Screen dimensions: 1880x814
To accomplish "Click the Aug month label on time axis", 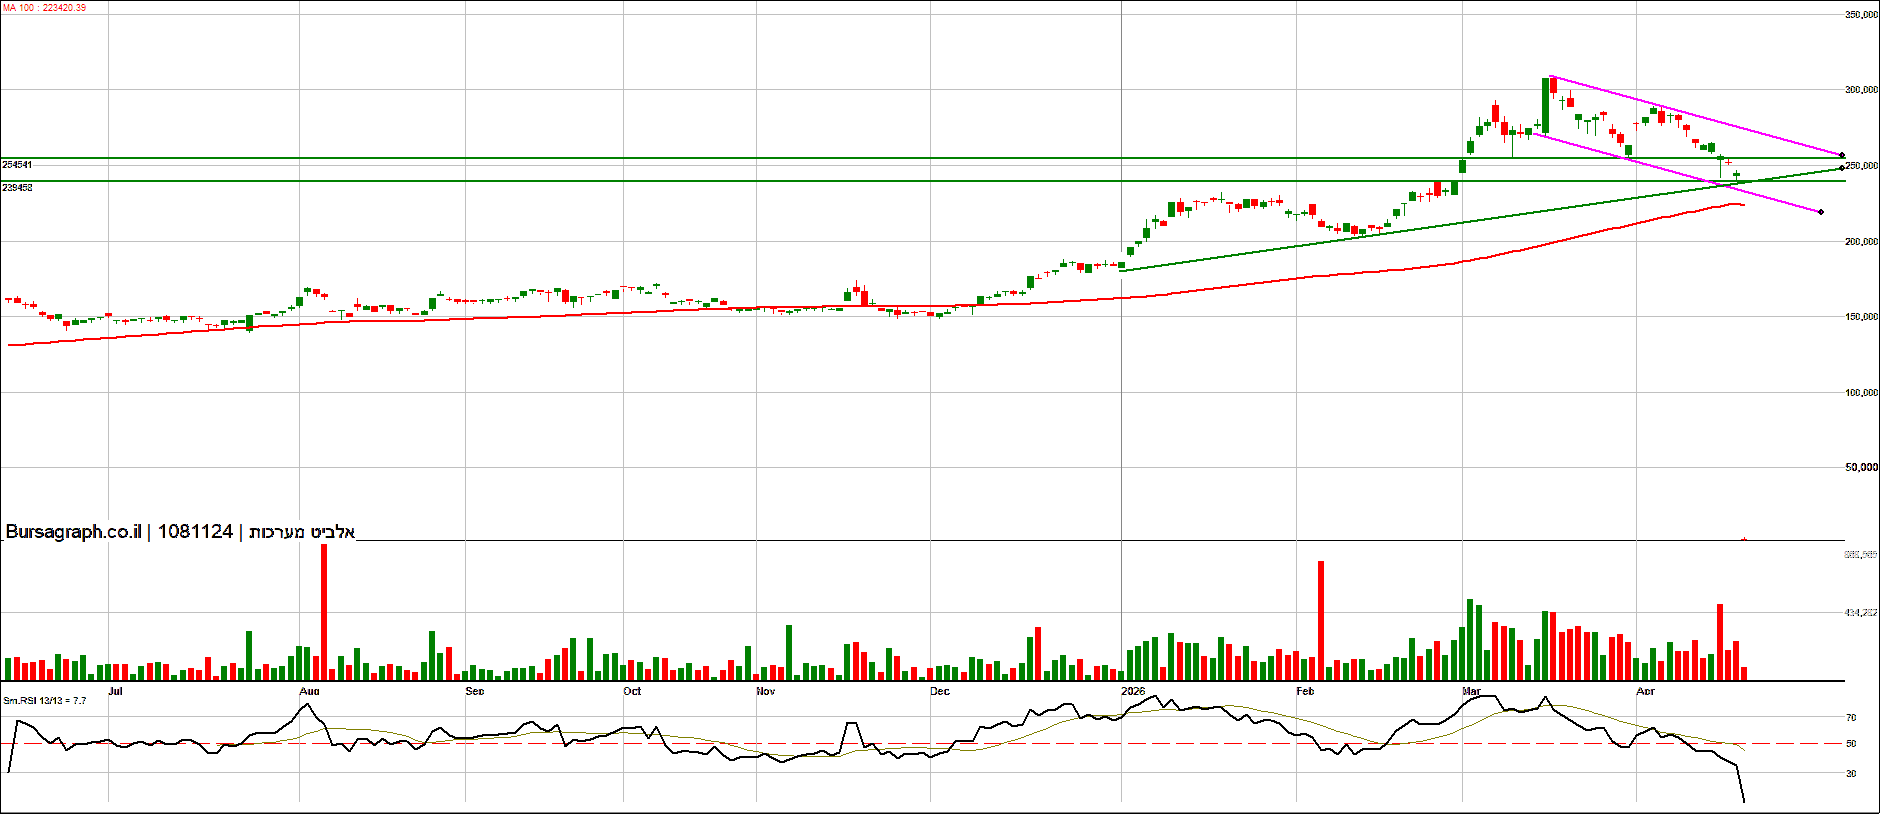I will (x=309, y=692).
